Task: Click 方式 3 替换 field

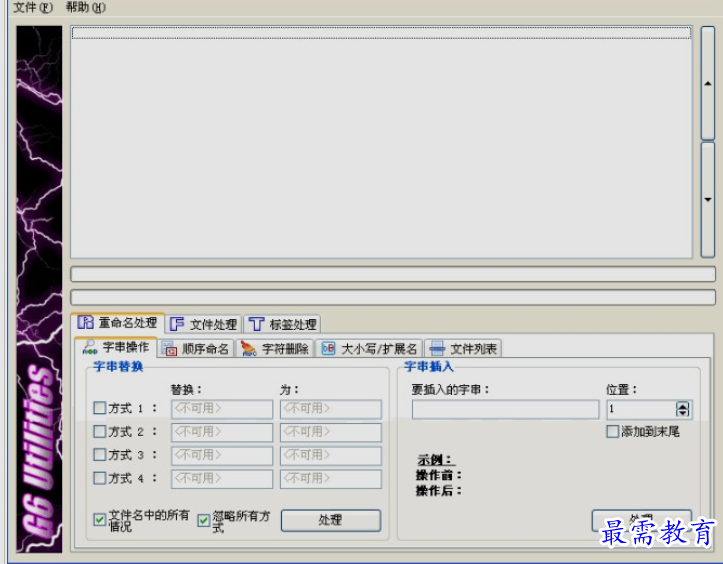Action: coord(222,456)
